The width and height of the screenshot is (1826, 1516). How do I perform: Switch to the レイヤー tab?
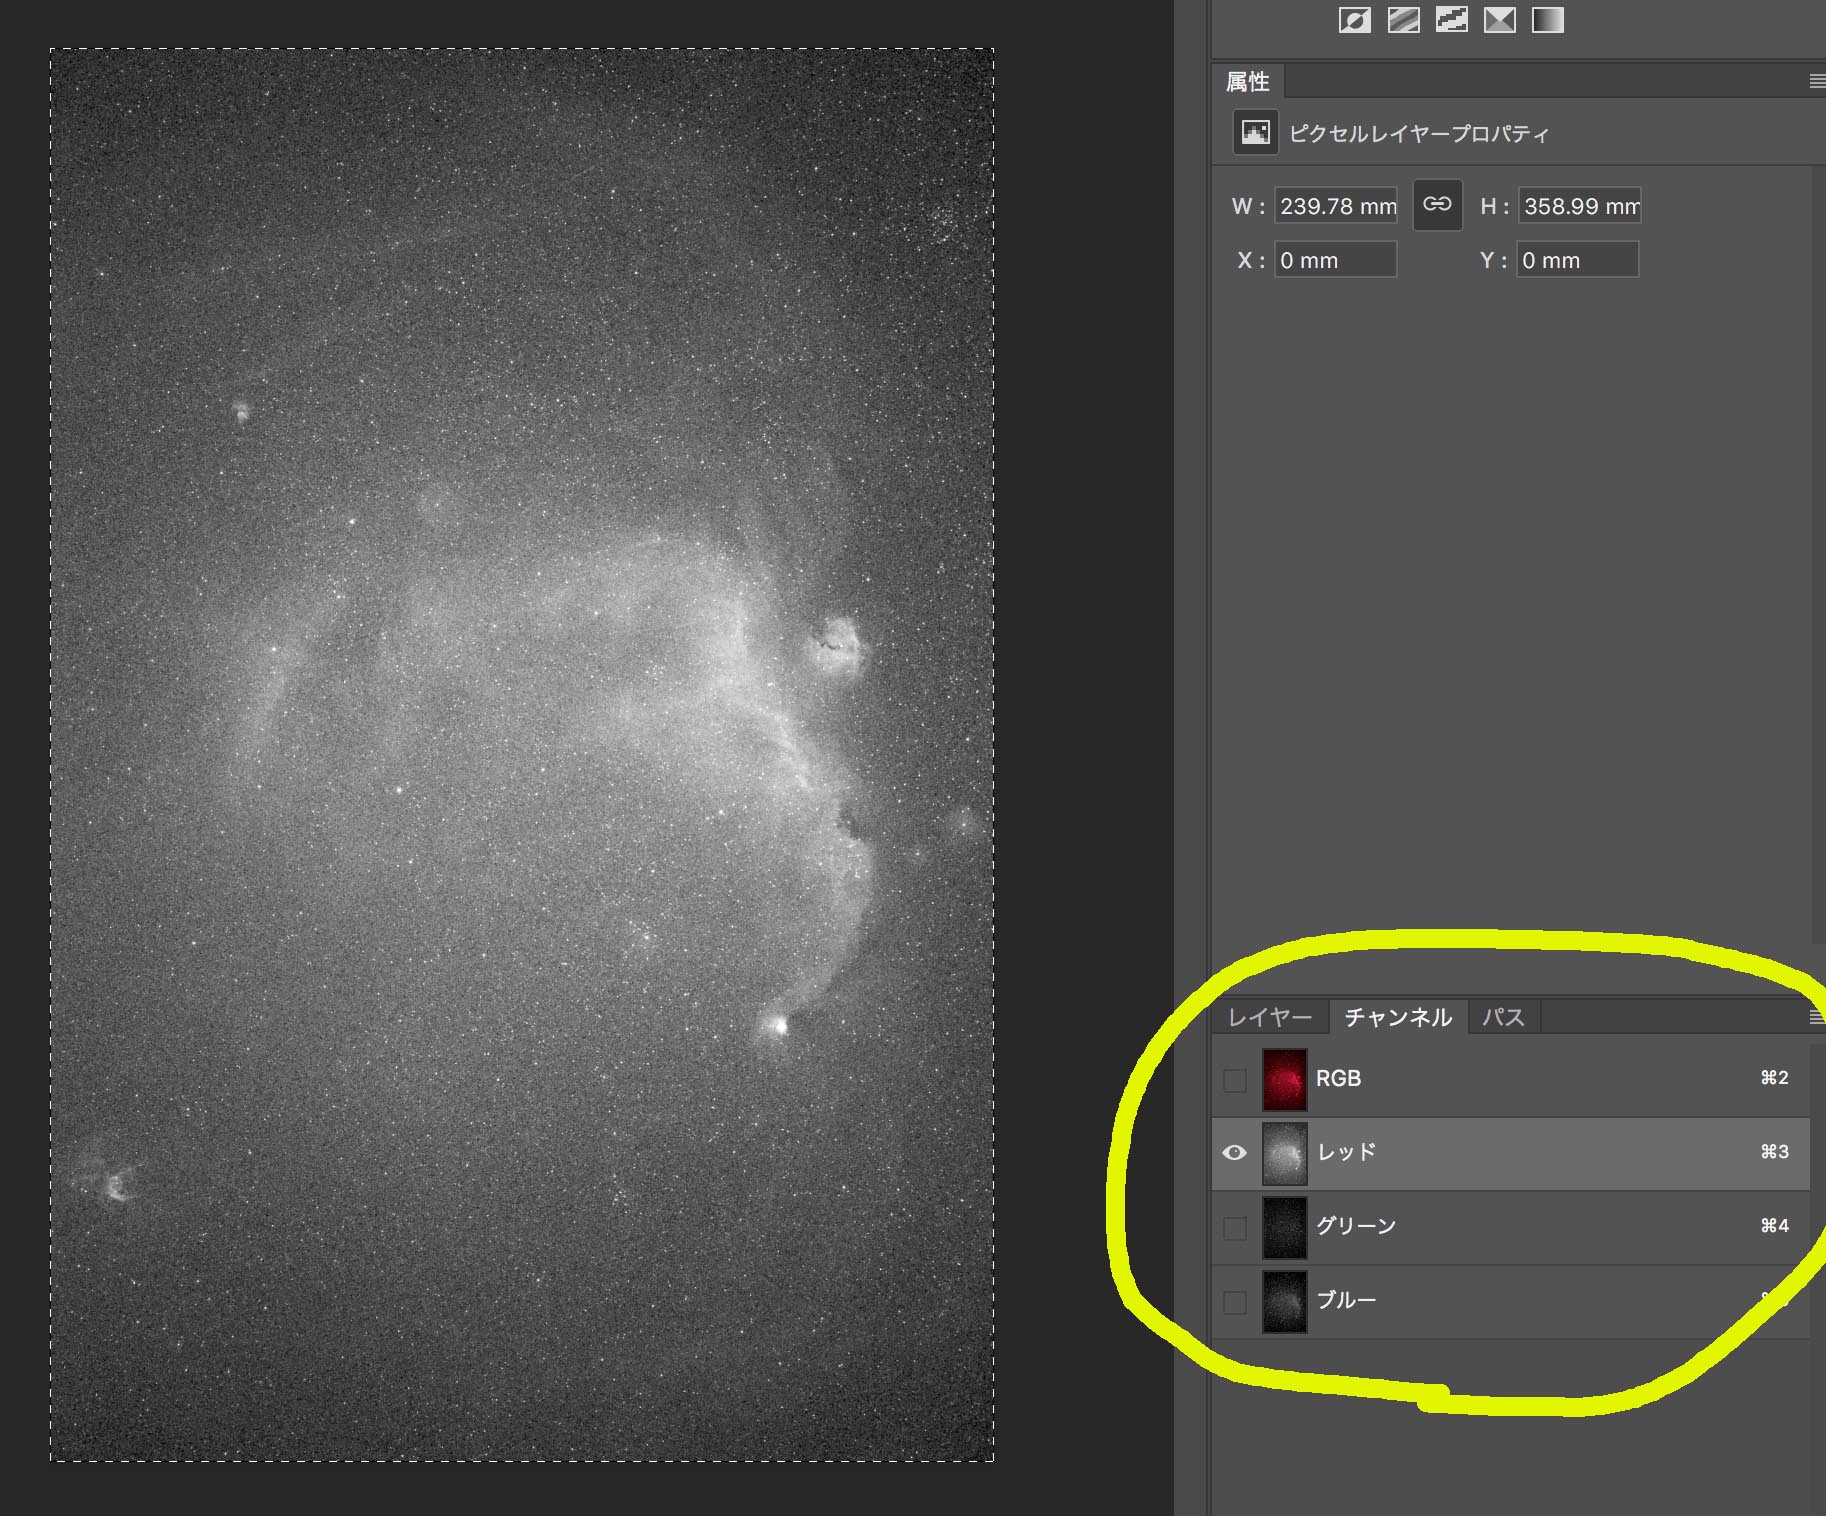coord(1270,1017)
